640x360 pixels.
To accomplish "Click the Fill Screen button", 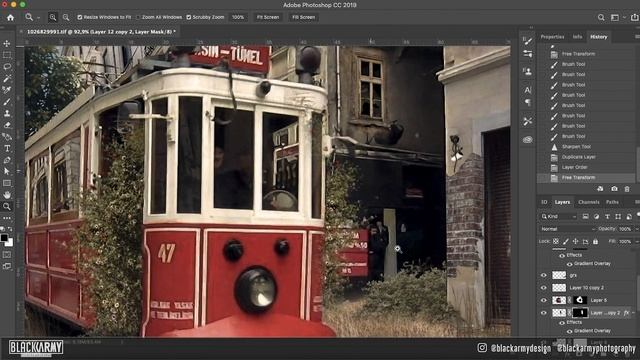I will (x=303, y=17).
